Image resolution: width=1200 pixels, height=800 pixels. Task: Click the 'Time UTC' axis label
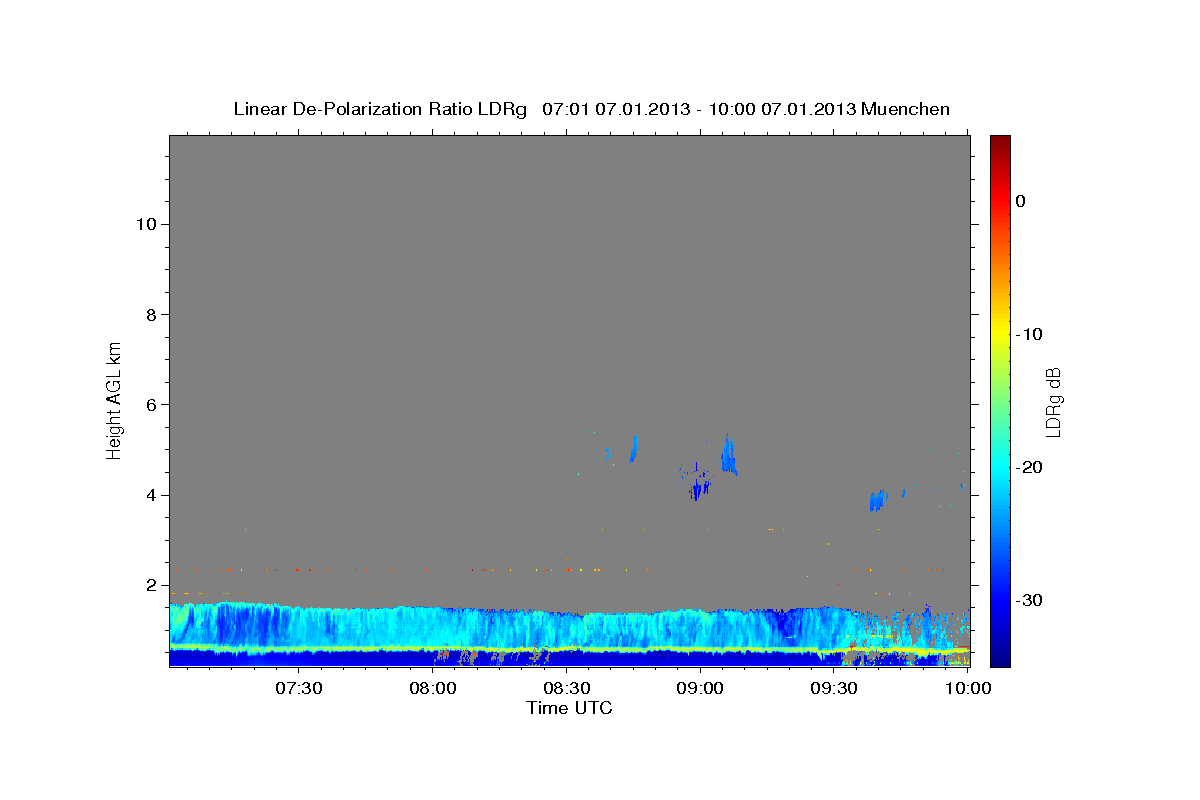pos(569,708)
